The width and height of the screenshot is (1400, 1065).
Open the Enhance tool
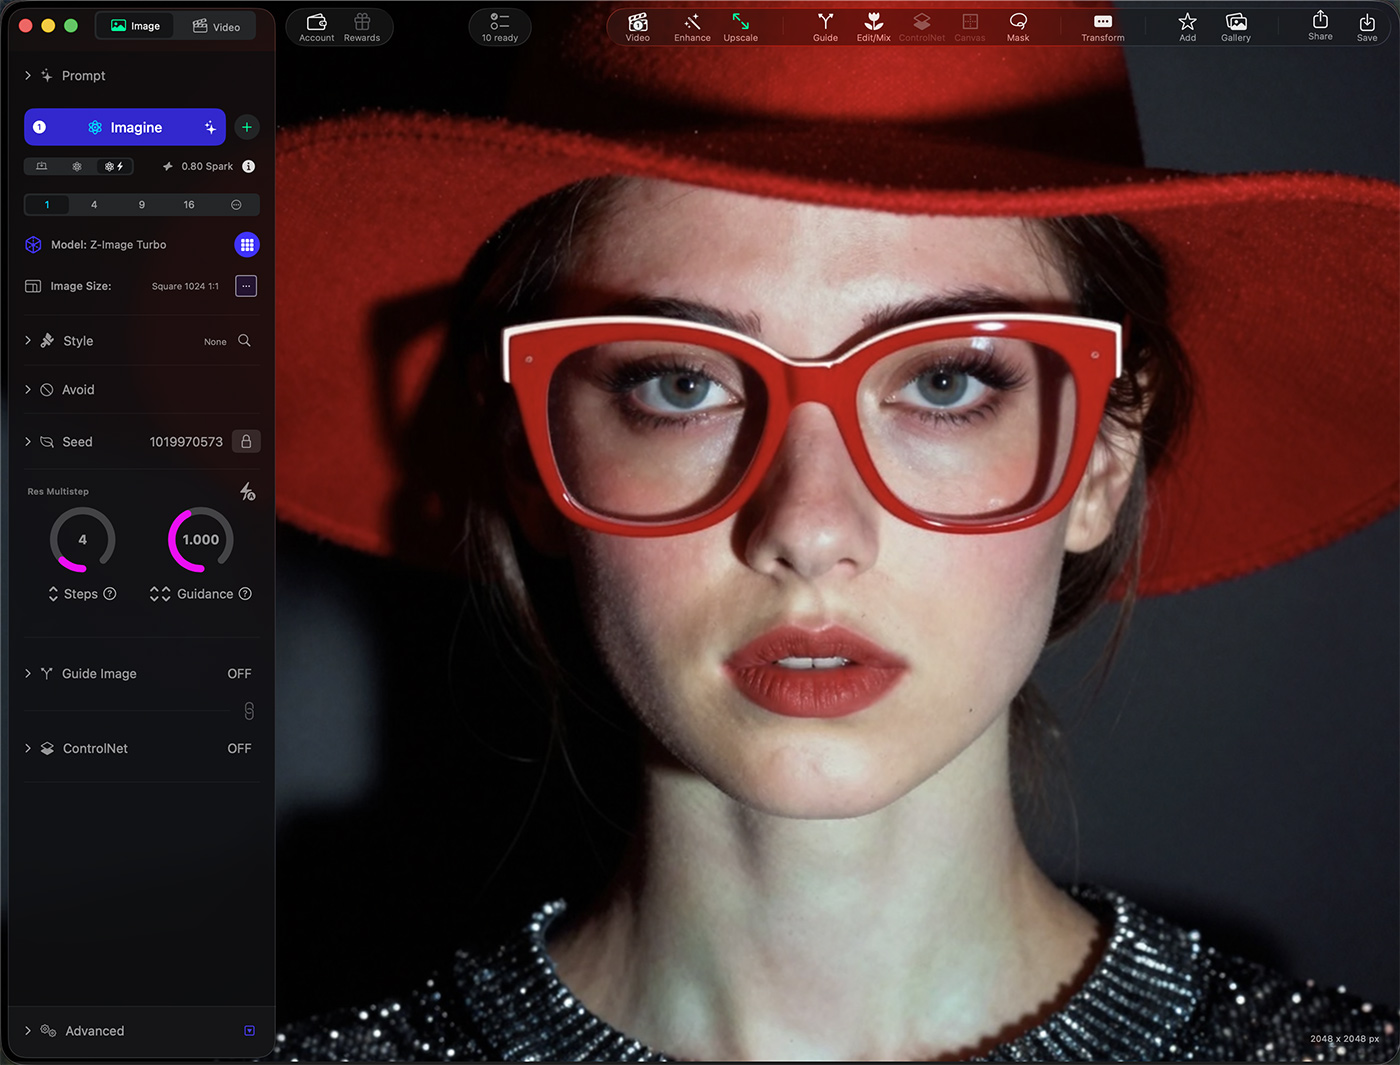pos(692,27)
